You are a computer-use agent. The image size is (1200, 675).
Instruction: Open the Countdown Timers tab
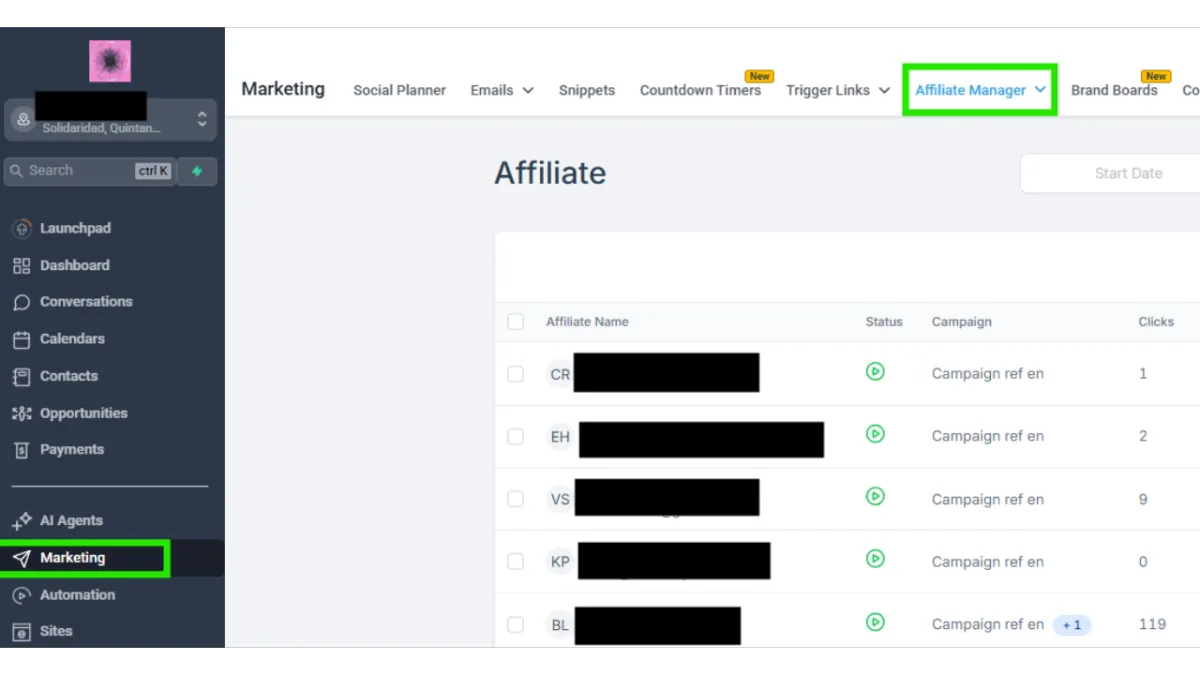[700, 90]
